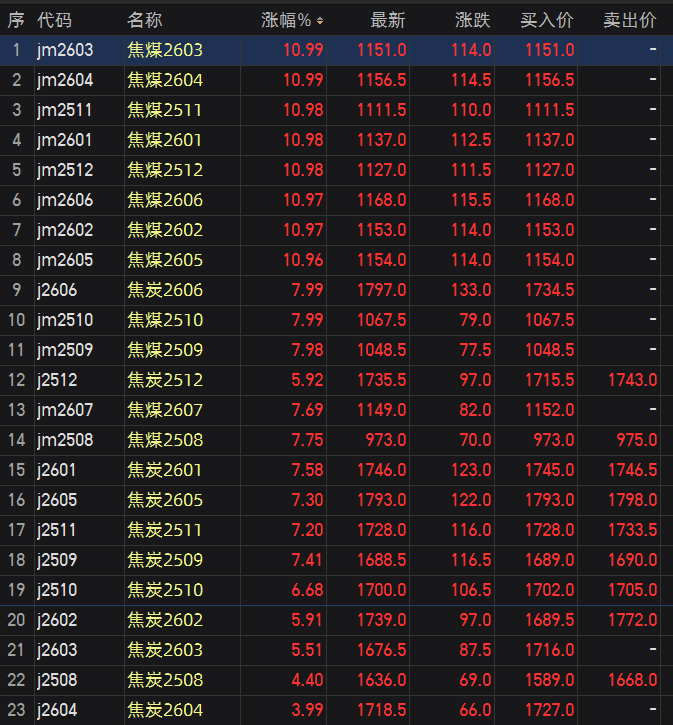Viewport: 673px width, 725px height.
Task: Sort the table by 最新 column header
Action: pyautogui.click(x=388, y=20)
